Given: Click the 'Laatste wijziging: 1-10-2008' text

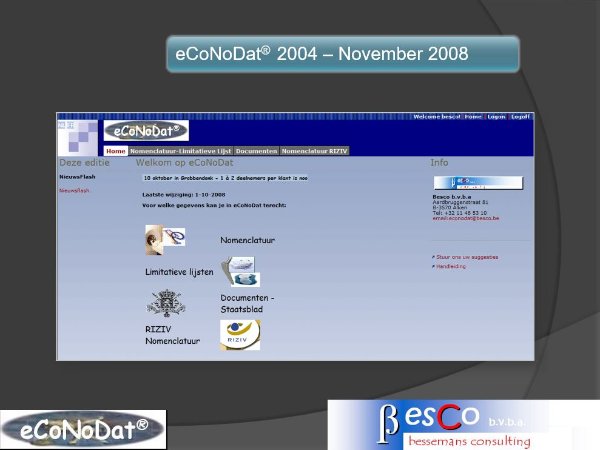Looking at the screenshot, I should (184, 195).
